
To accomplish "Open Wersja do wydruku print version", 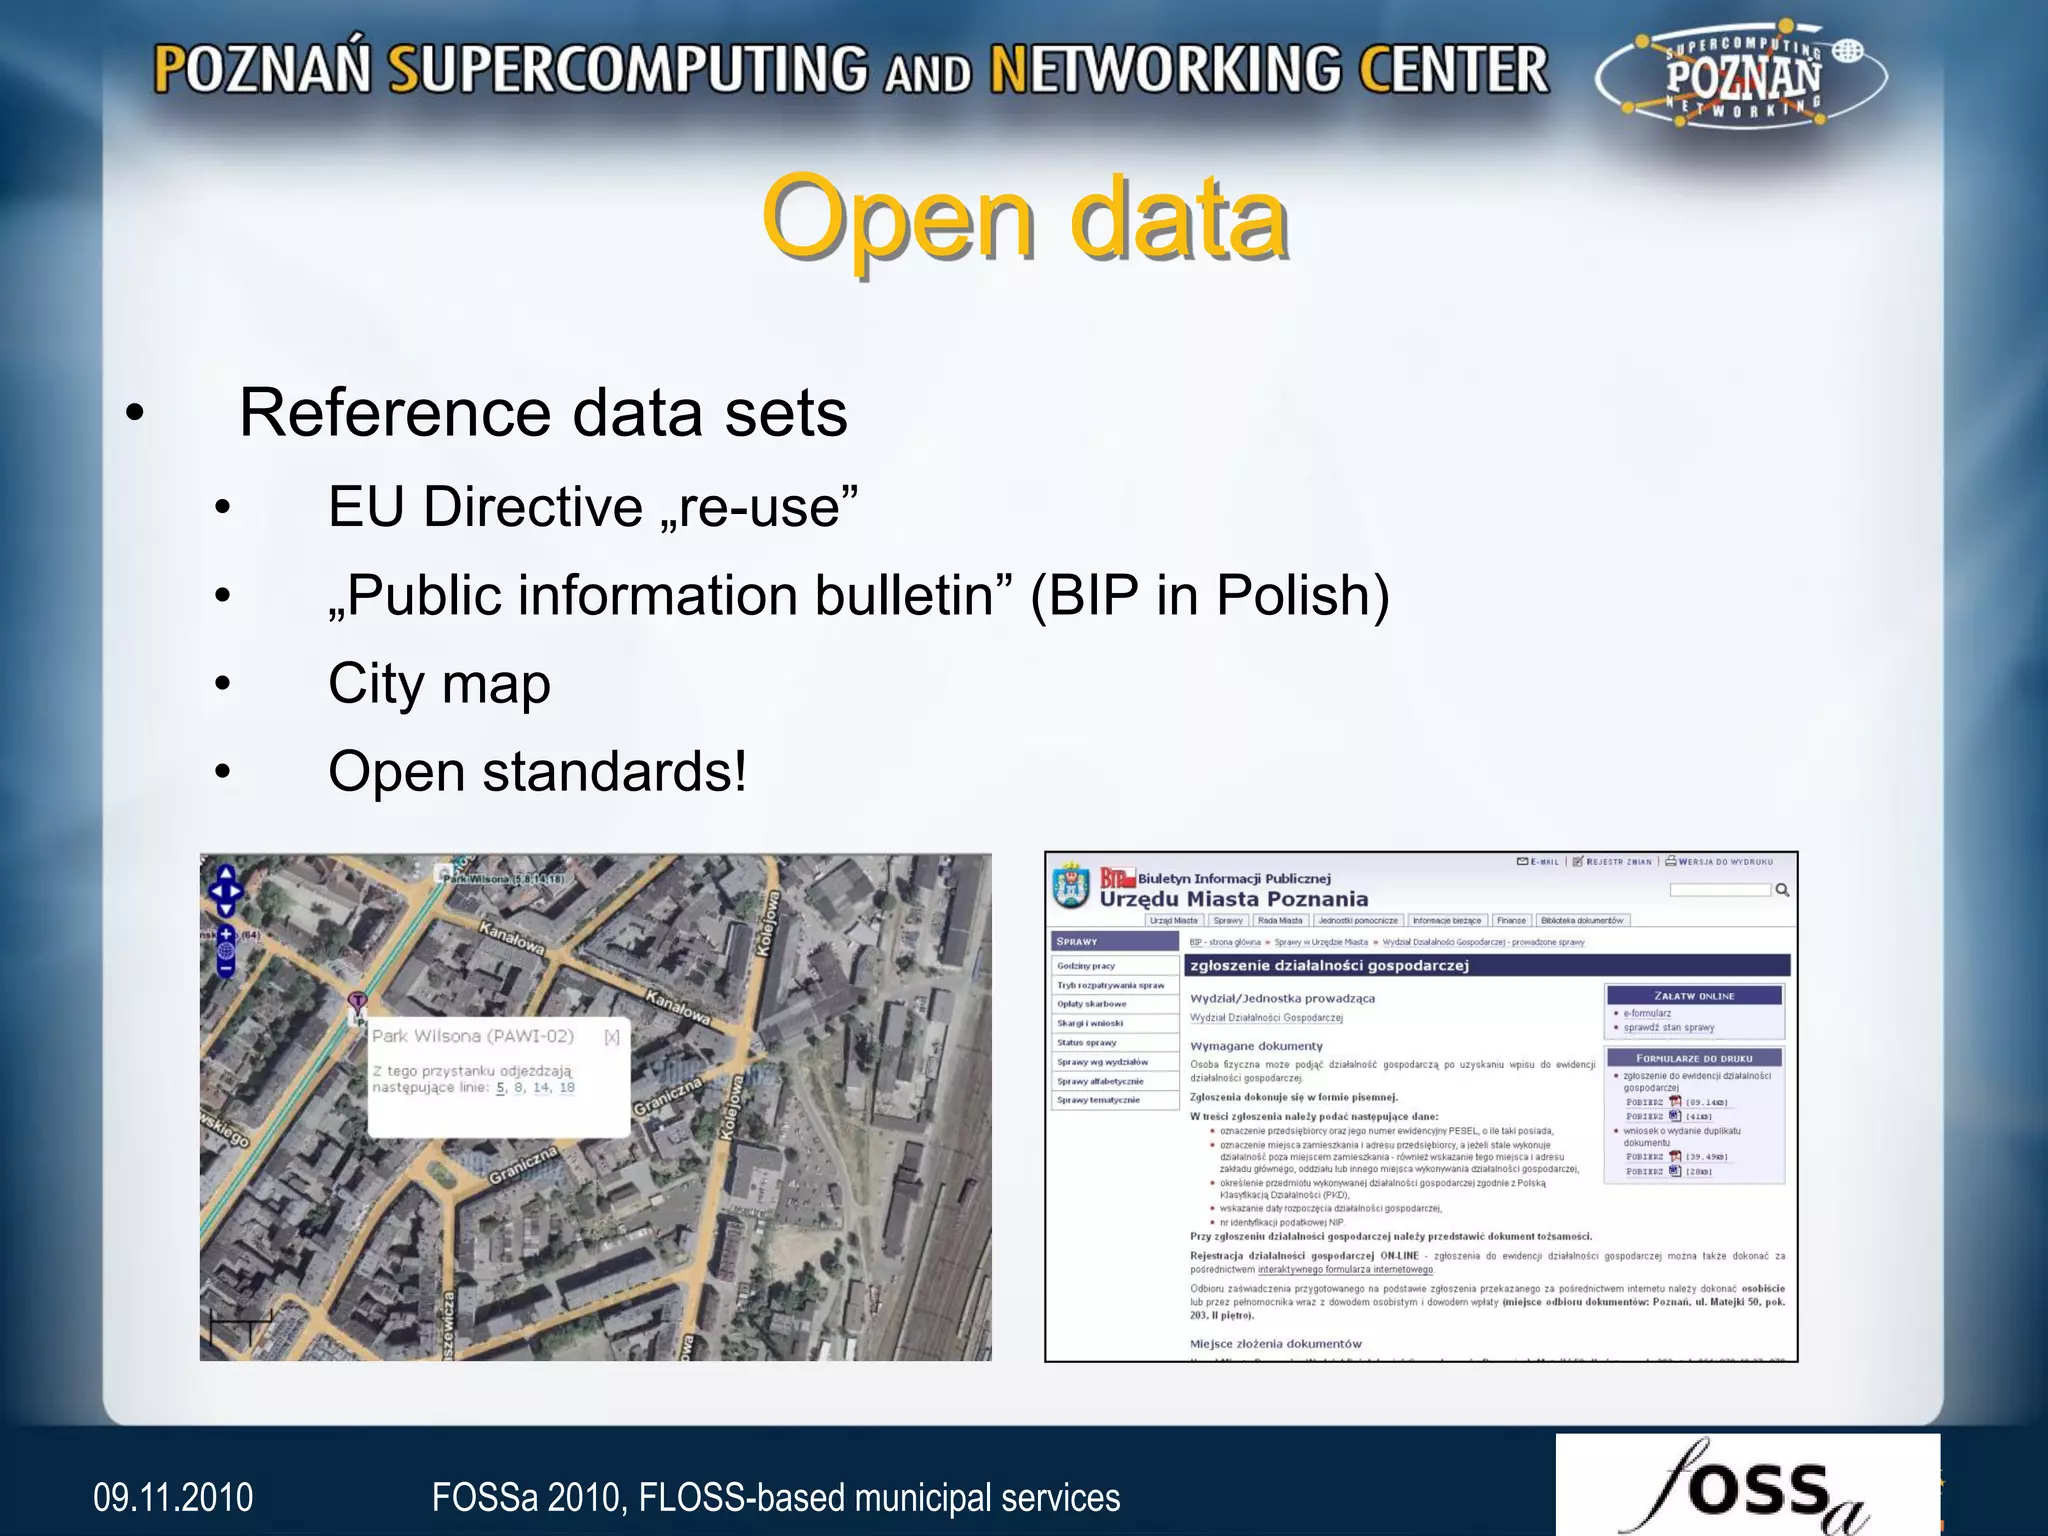I will [x=1719, y=861].
